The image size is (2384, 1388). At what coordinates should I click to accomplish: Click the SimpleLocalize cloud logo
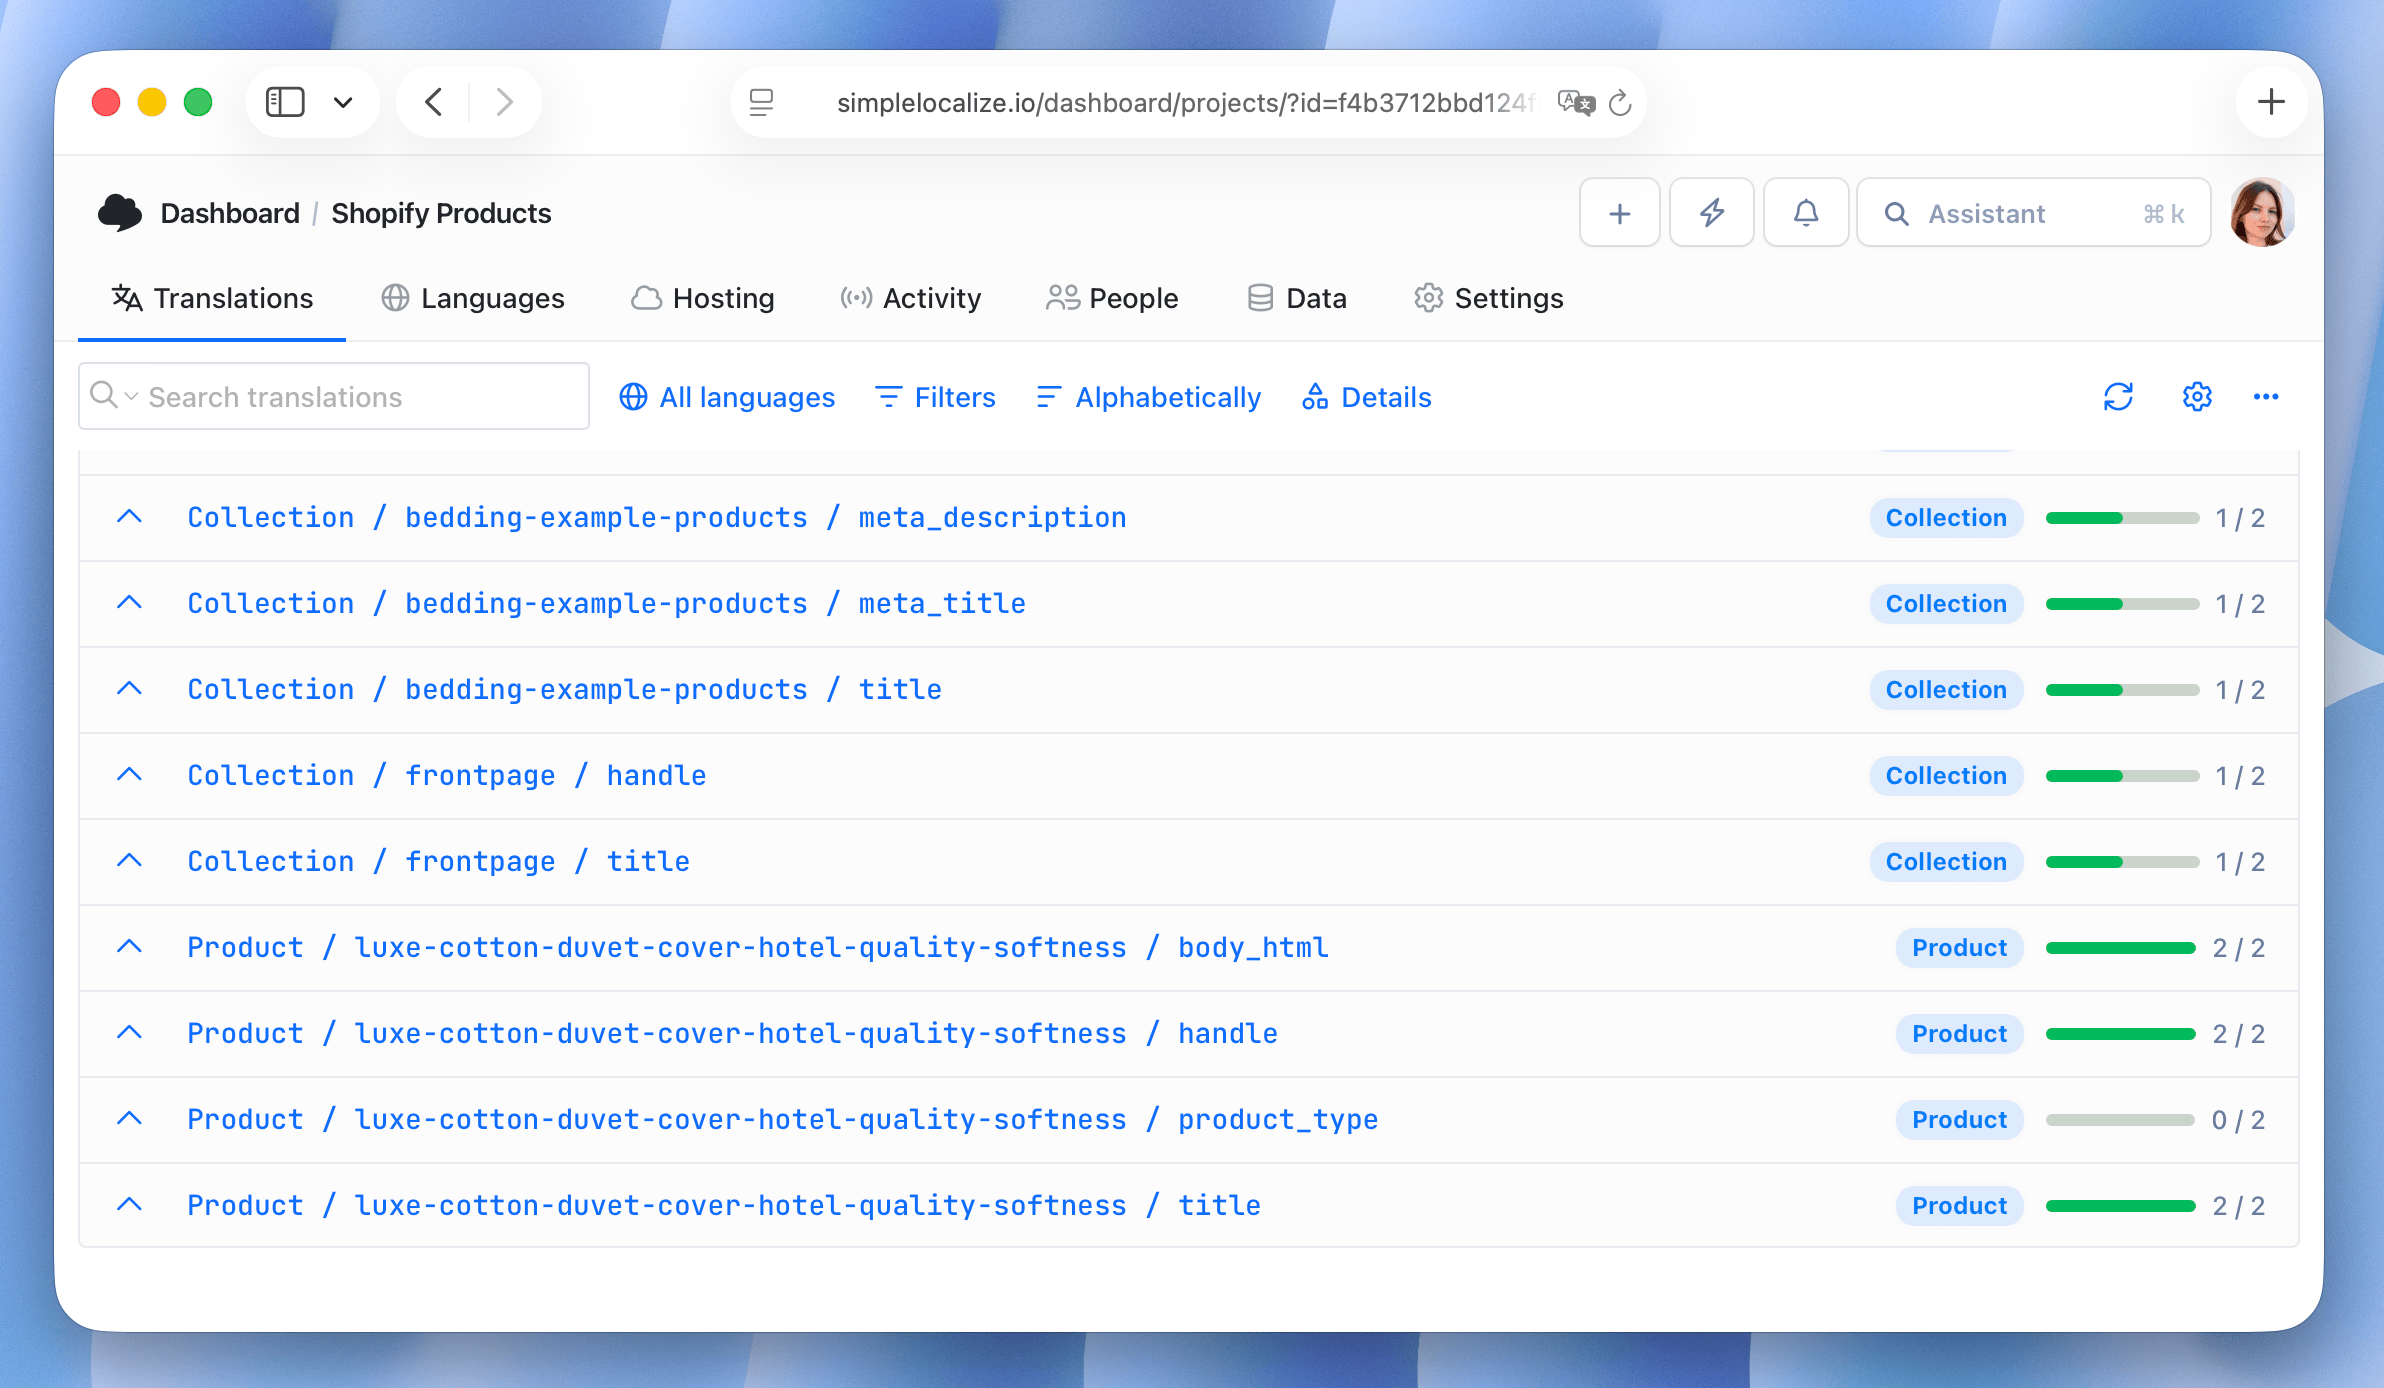pos(121,212)
